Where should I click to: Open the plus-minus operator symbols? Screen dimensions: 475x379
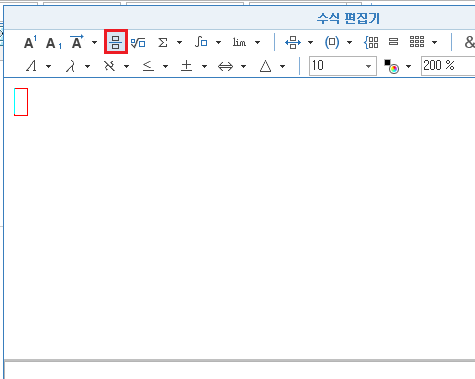click(186, 66)
